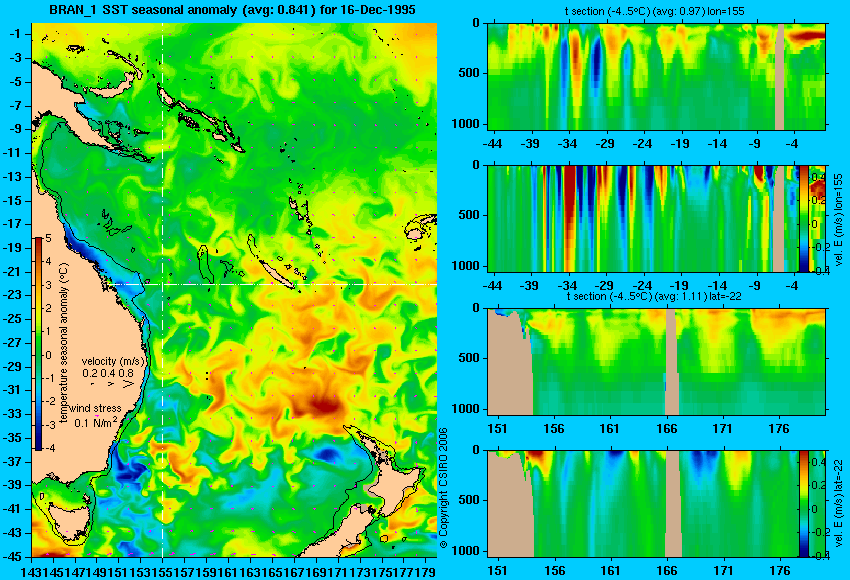This screenshot has width=850, height=580.
Task: Click the '500' depth tick of the lon=155 temperature section
Action: point(469,73)
